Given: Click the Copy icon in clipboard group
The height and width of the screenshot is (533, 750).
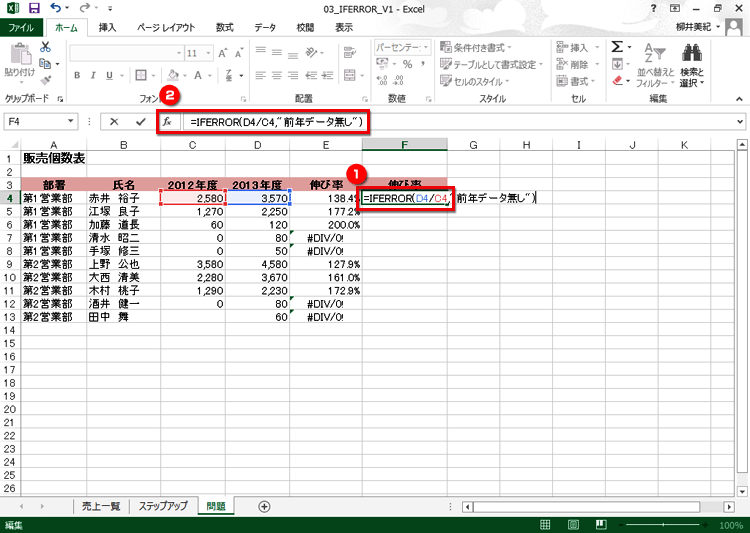Looking at the screenshot, I should click(x=45, y=63).
